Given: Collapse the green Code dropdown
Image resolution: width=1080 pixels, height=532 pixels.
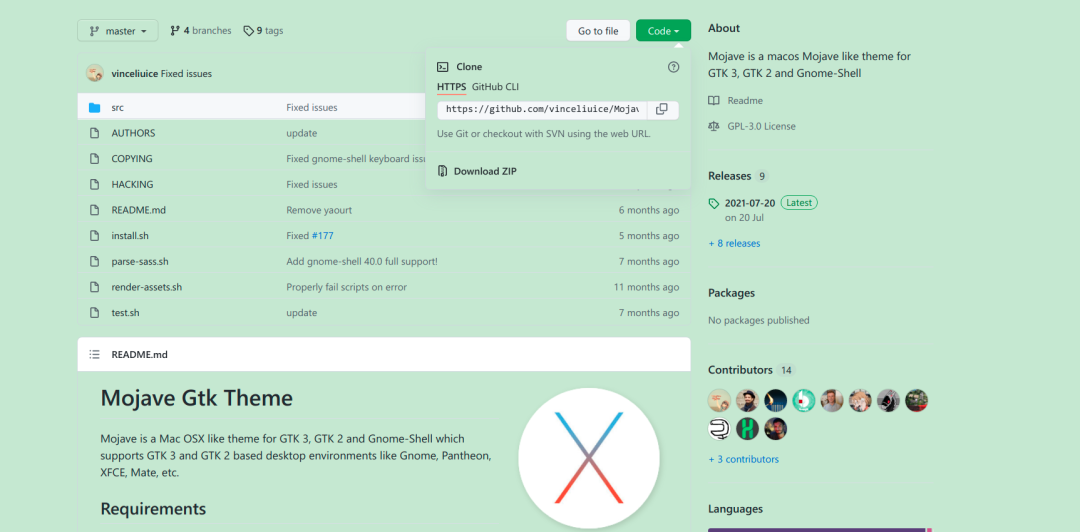Looking at the screenshot, I should [663, 31].
